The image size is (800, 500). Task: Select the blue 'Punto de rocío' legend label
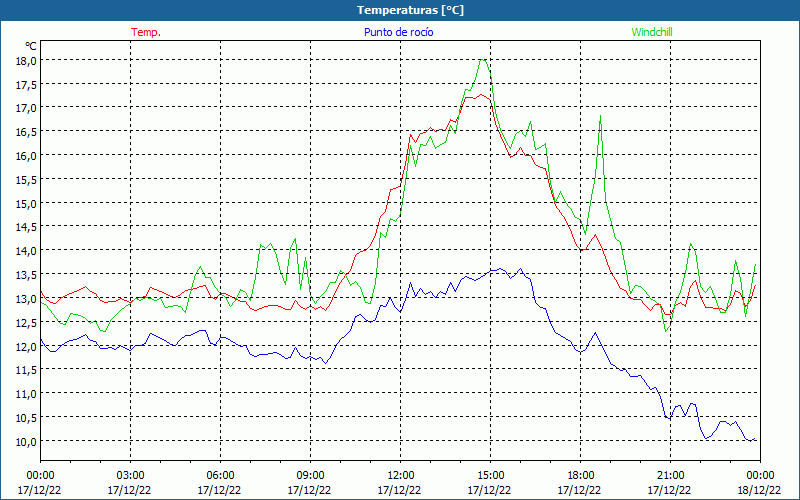(398, 32)
